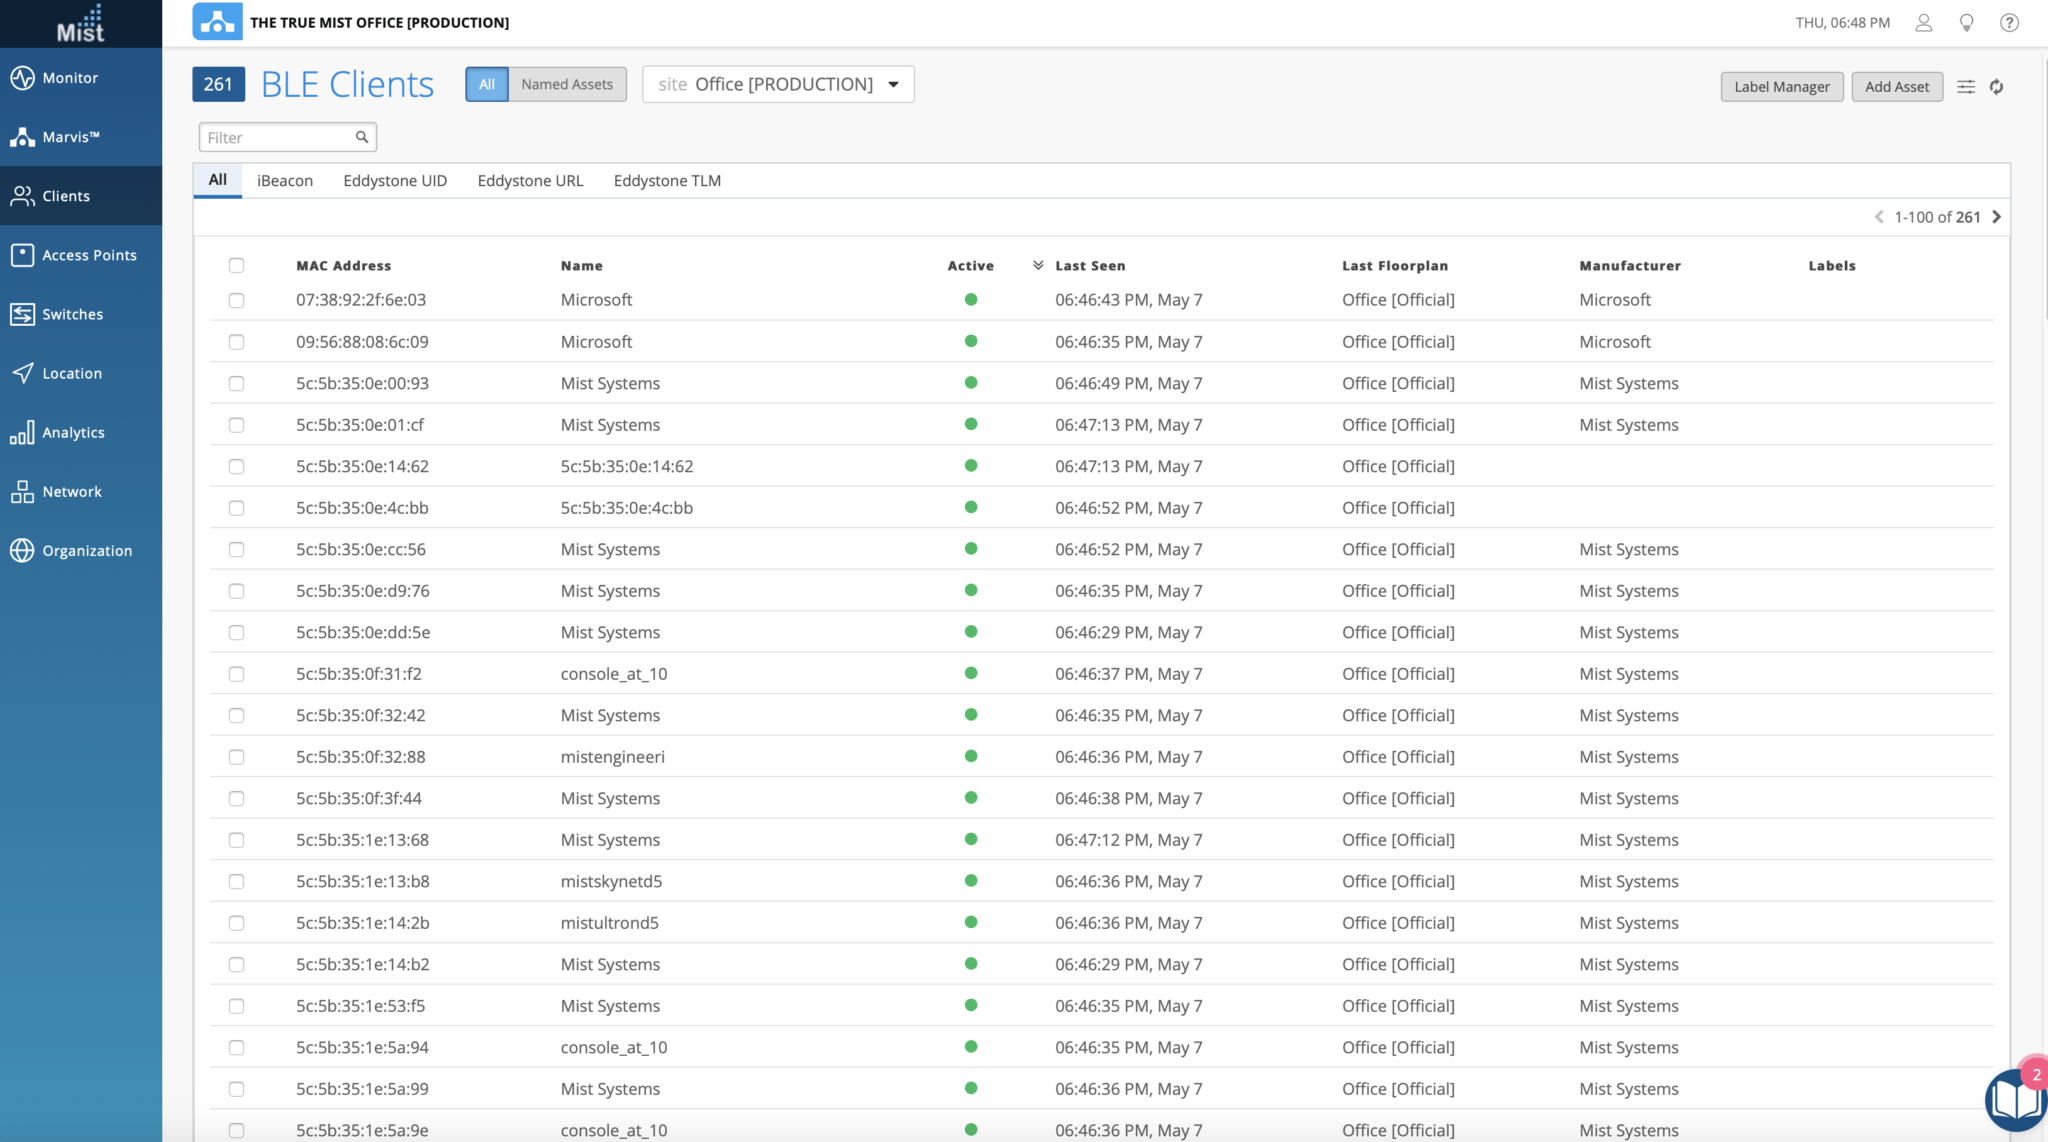Check the select-all checkbox in table header
Image resolution: width=2048 pixels, height=1142 pixels.
237,265
